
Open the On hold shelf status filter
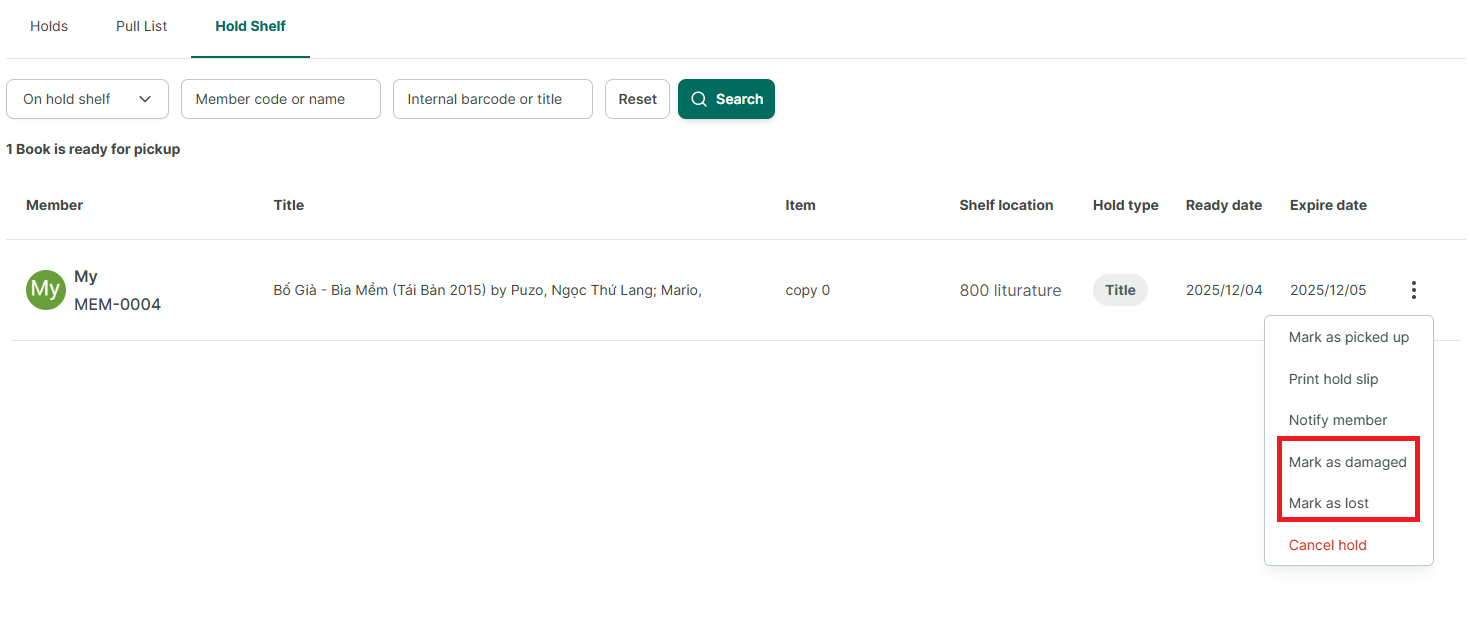[x=87, y=99]
